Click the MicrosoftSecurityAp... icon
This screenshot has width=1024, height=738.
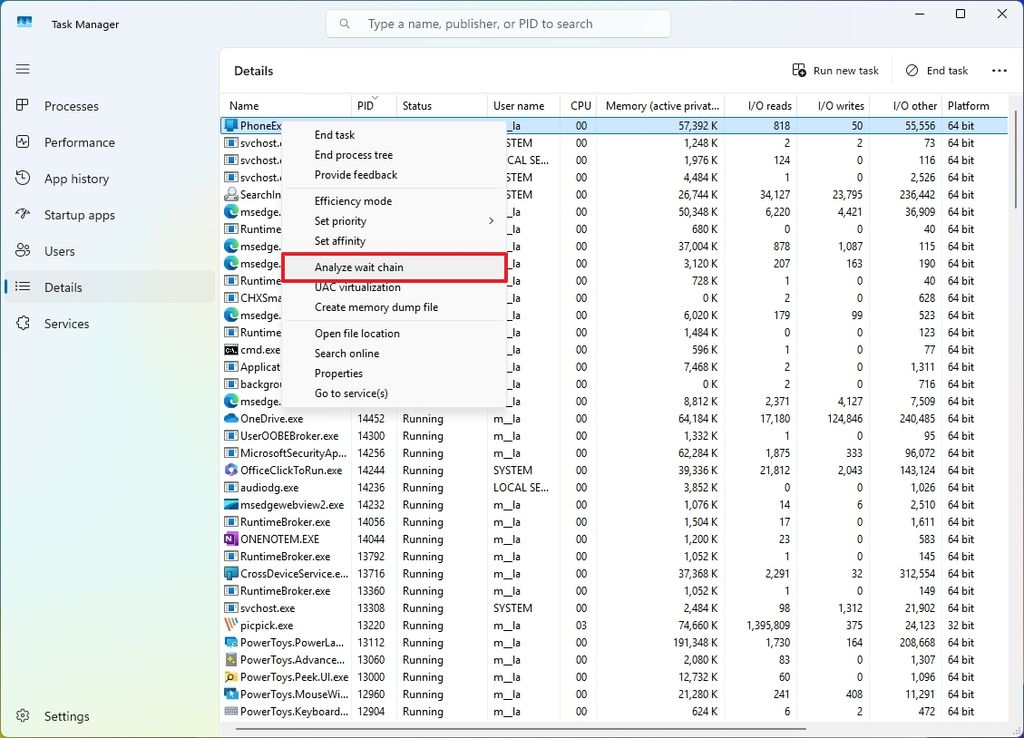231,453
